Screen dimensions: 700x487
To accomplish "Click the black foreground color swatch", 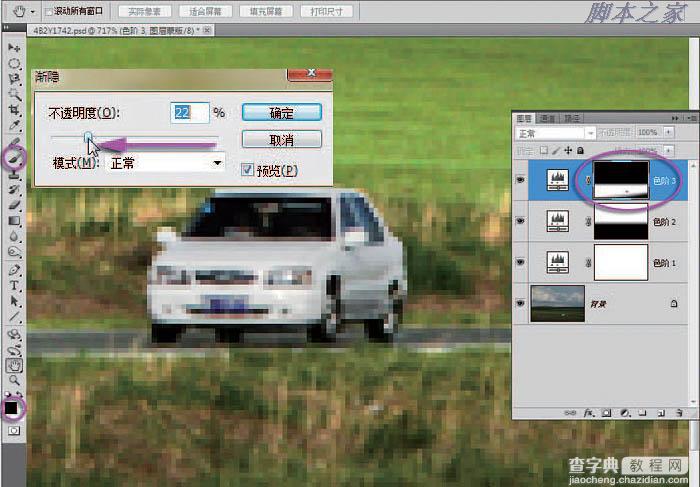I will [x=11, y=408].
